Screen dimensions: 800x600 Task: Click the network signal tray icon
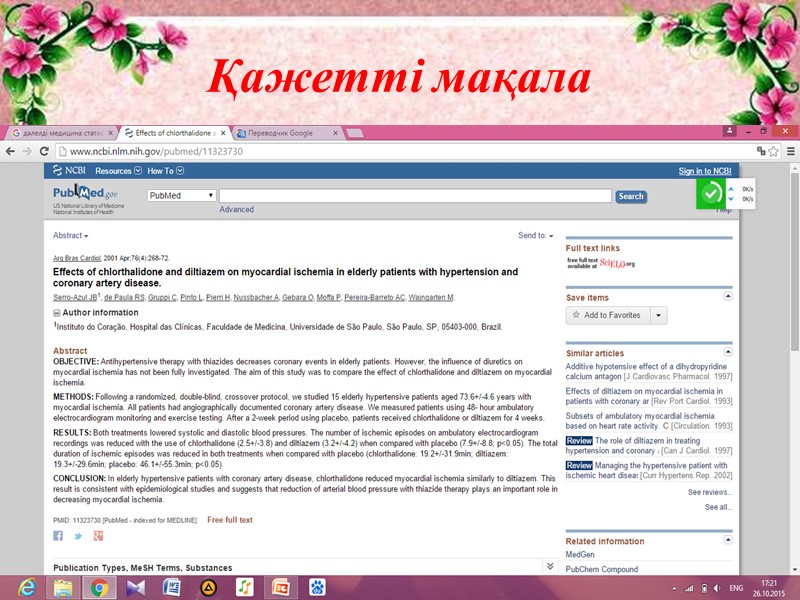pos(689,588)
